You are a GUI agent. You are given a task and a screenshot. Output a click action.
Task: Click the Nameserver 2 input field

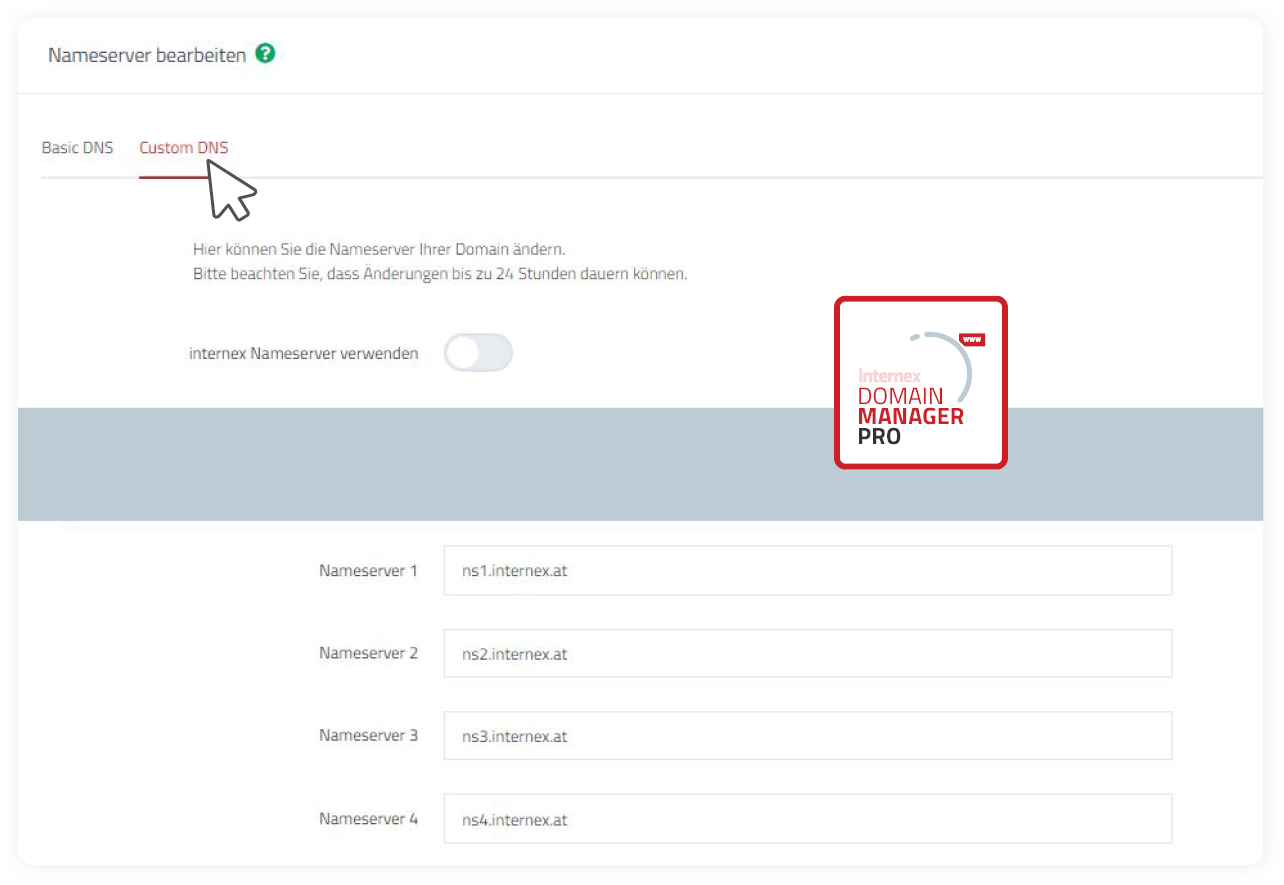pos(808,654)
